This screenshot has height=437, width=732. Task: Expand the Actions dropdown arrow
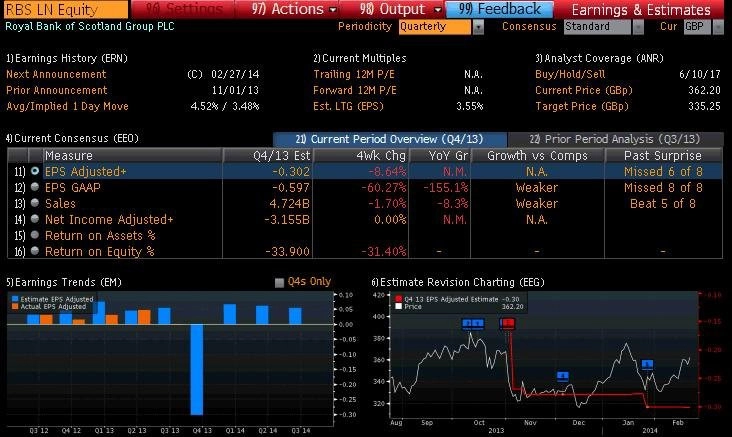click(x=333, y=9)
